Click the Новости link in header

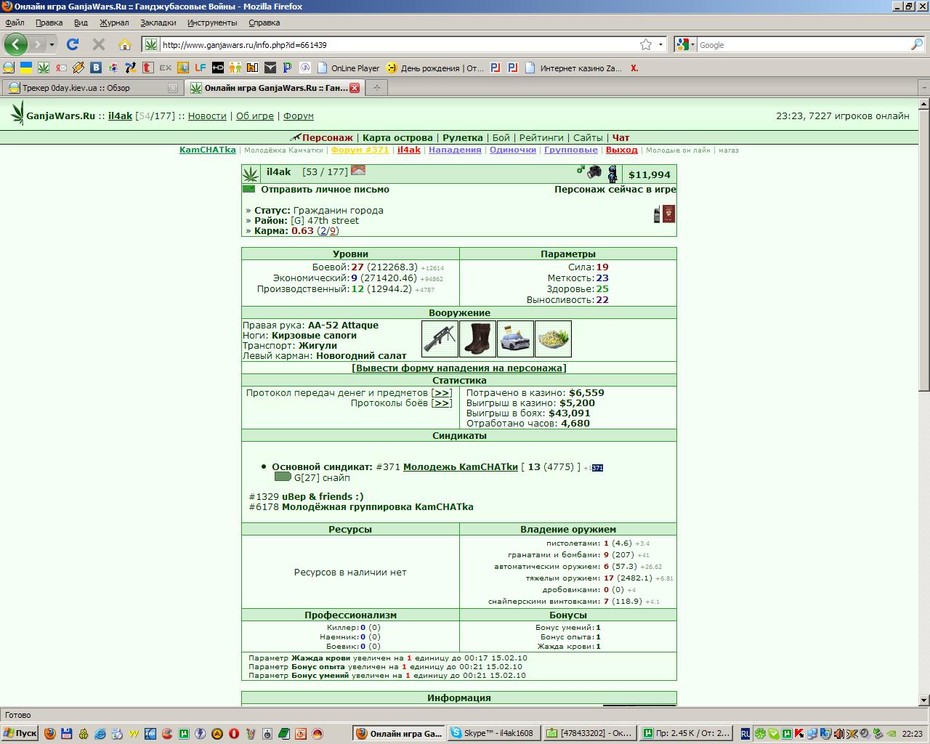click(x=207, y=116)
